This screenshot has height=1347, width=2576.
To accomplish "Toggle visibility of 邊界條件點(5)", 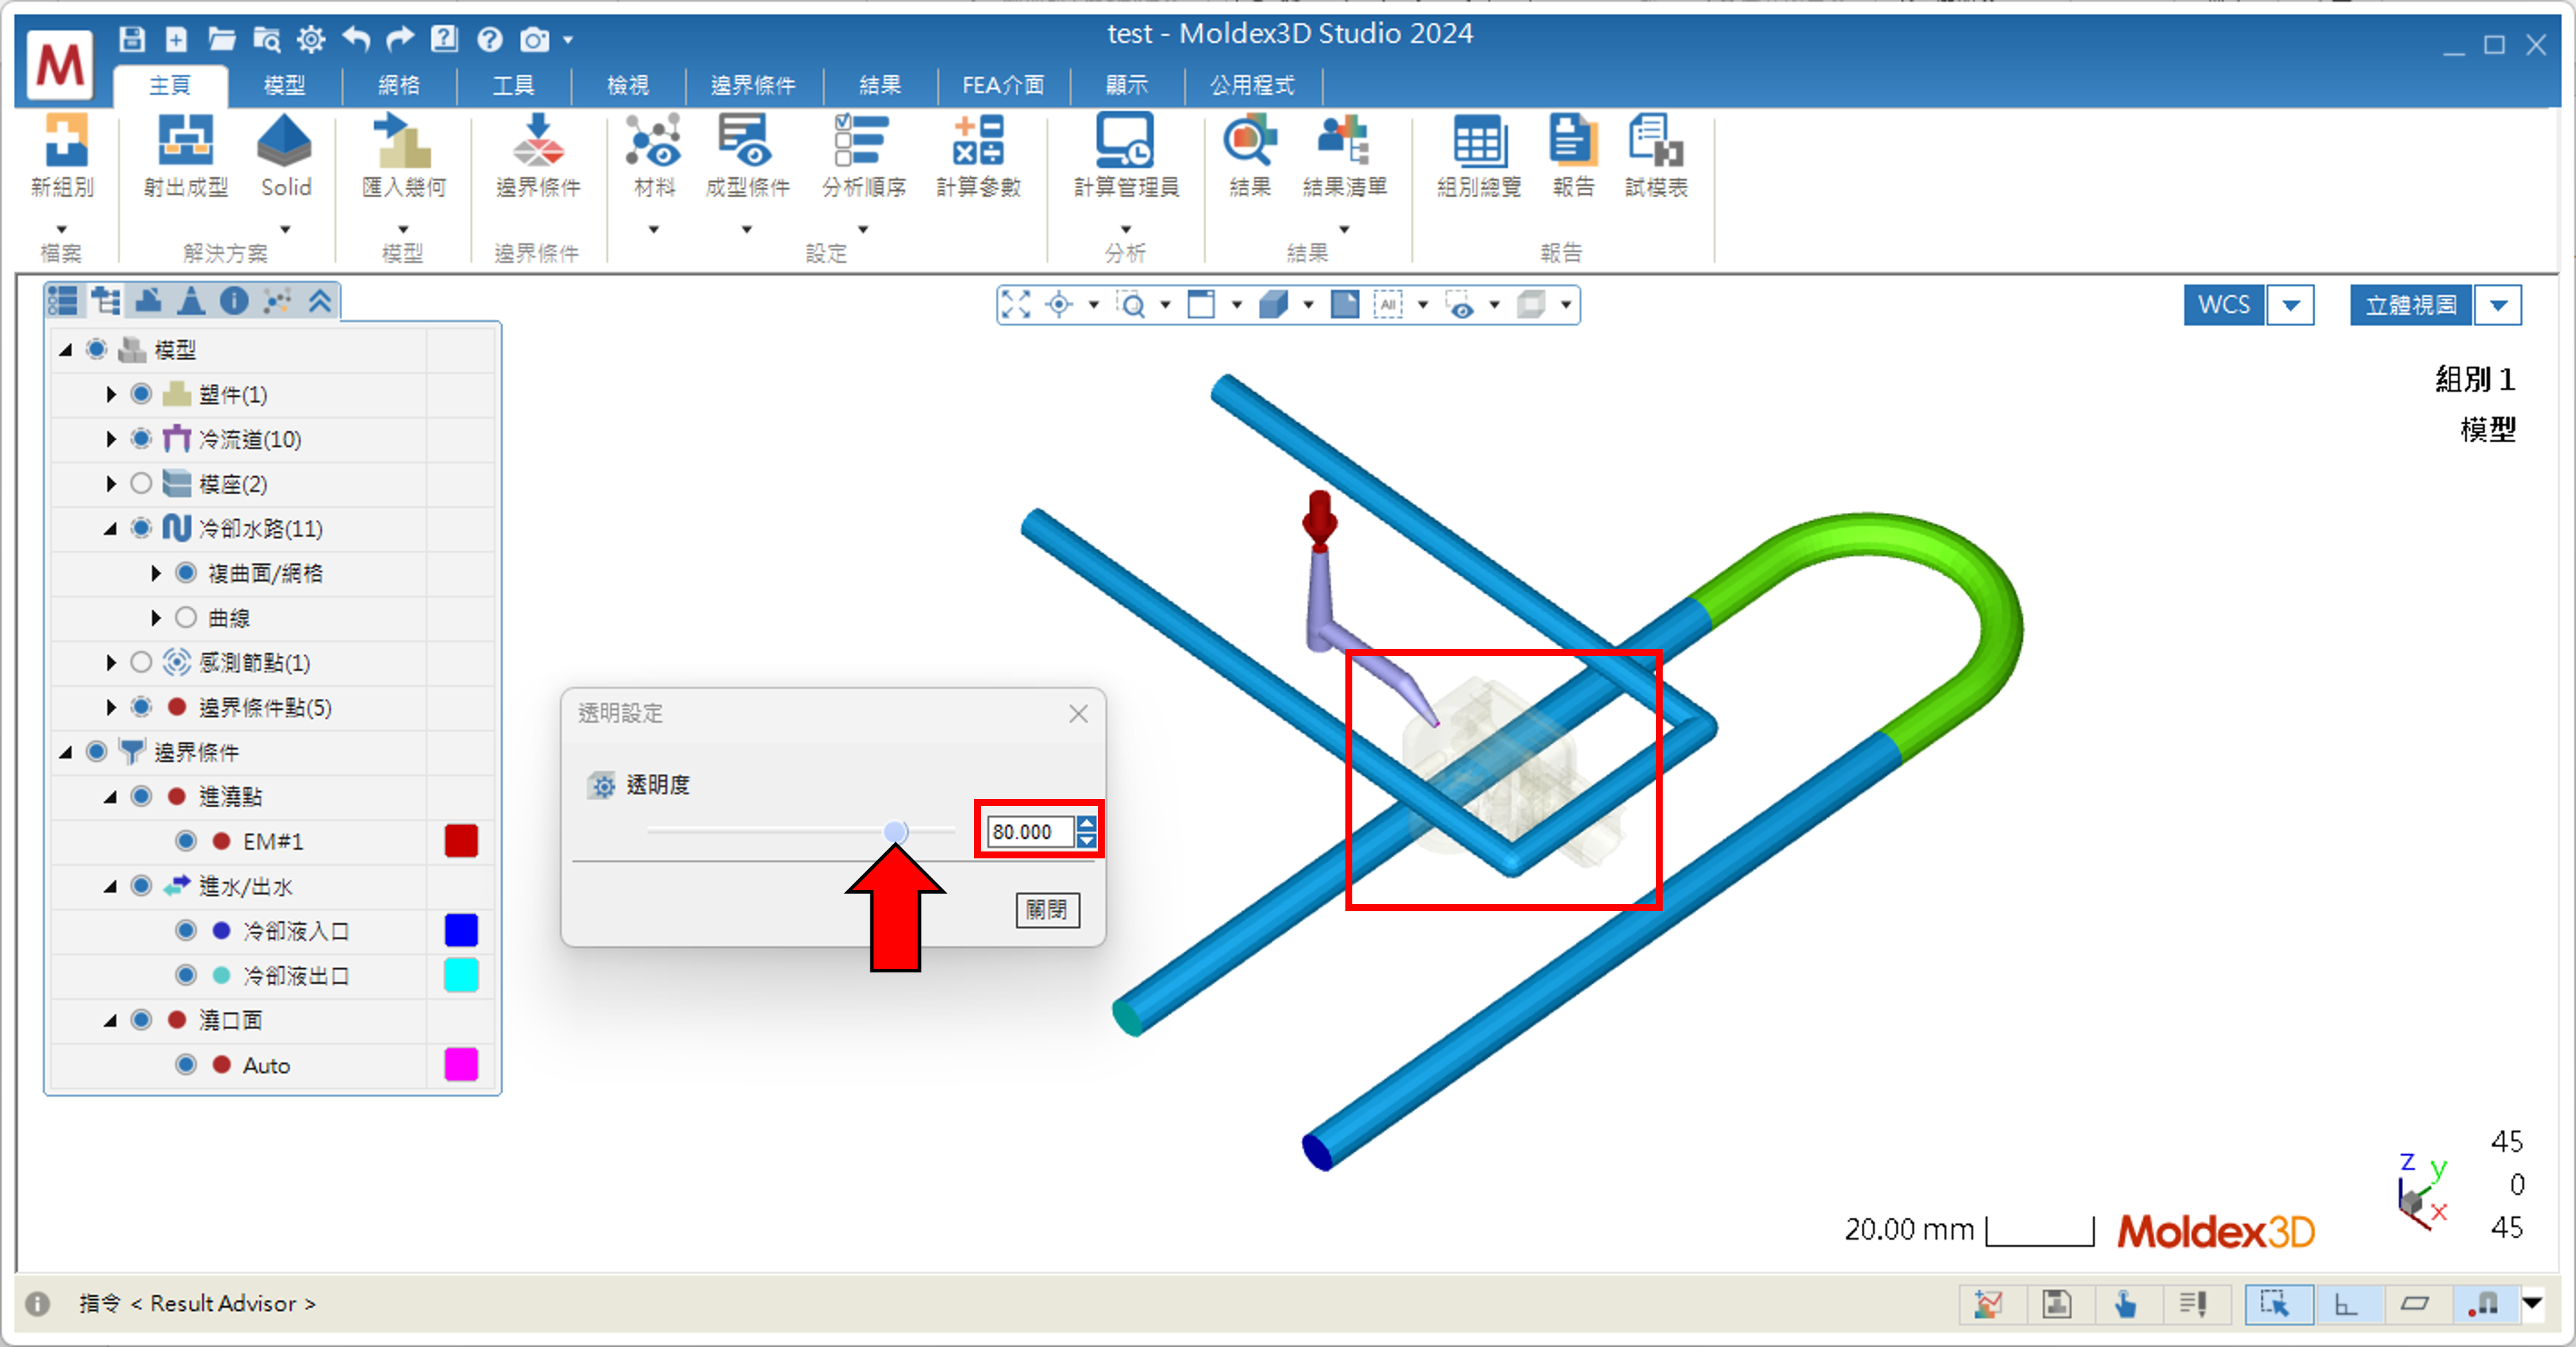I will (141, 707).
